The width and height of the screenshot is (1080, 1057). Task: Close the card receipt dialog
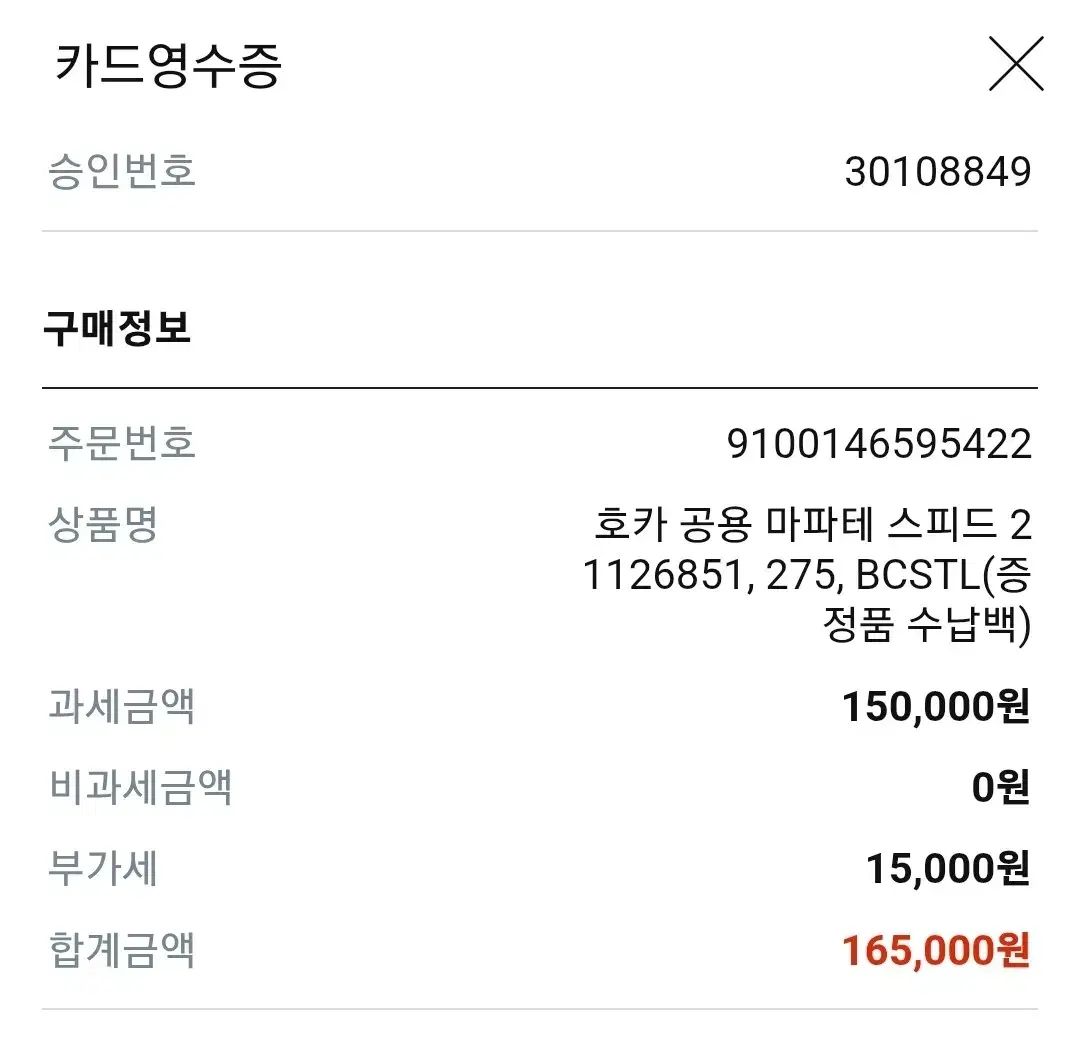point(1015,64)
